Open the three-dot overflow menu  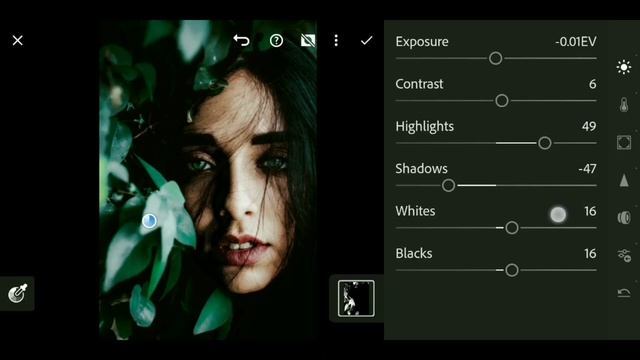click(336, 40)
